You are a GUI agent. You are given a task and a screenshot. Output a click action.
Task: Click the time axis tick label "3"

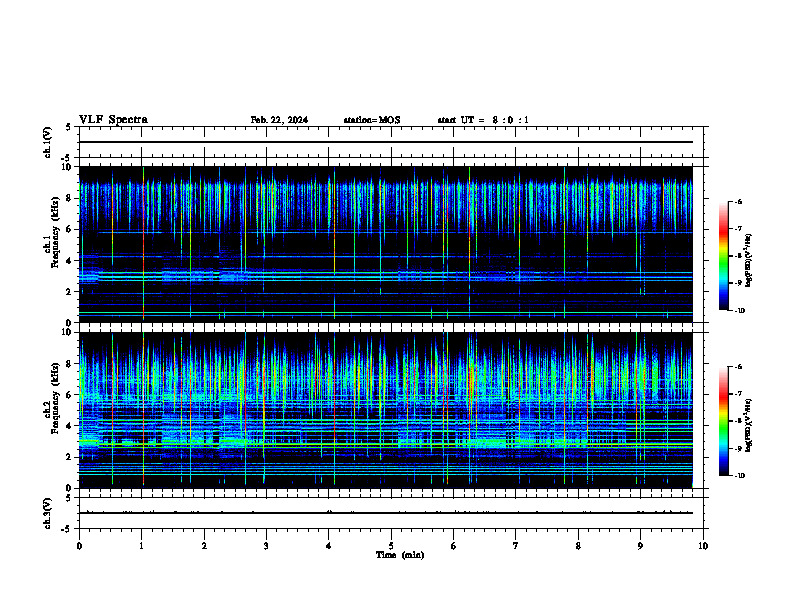pos(266,546)
